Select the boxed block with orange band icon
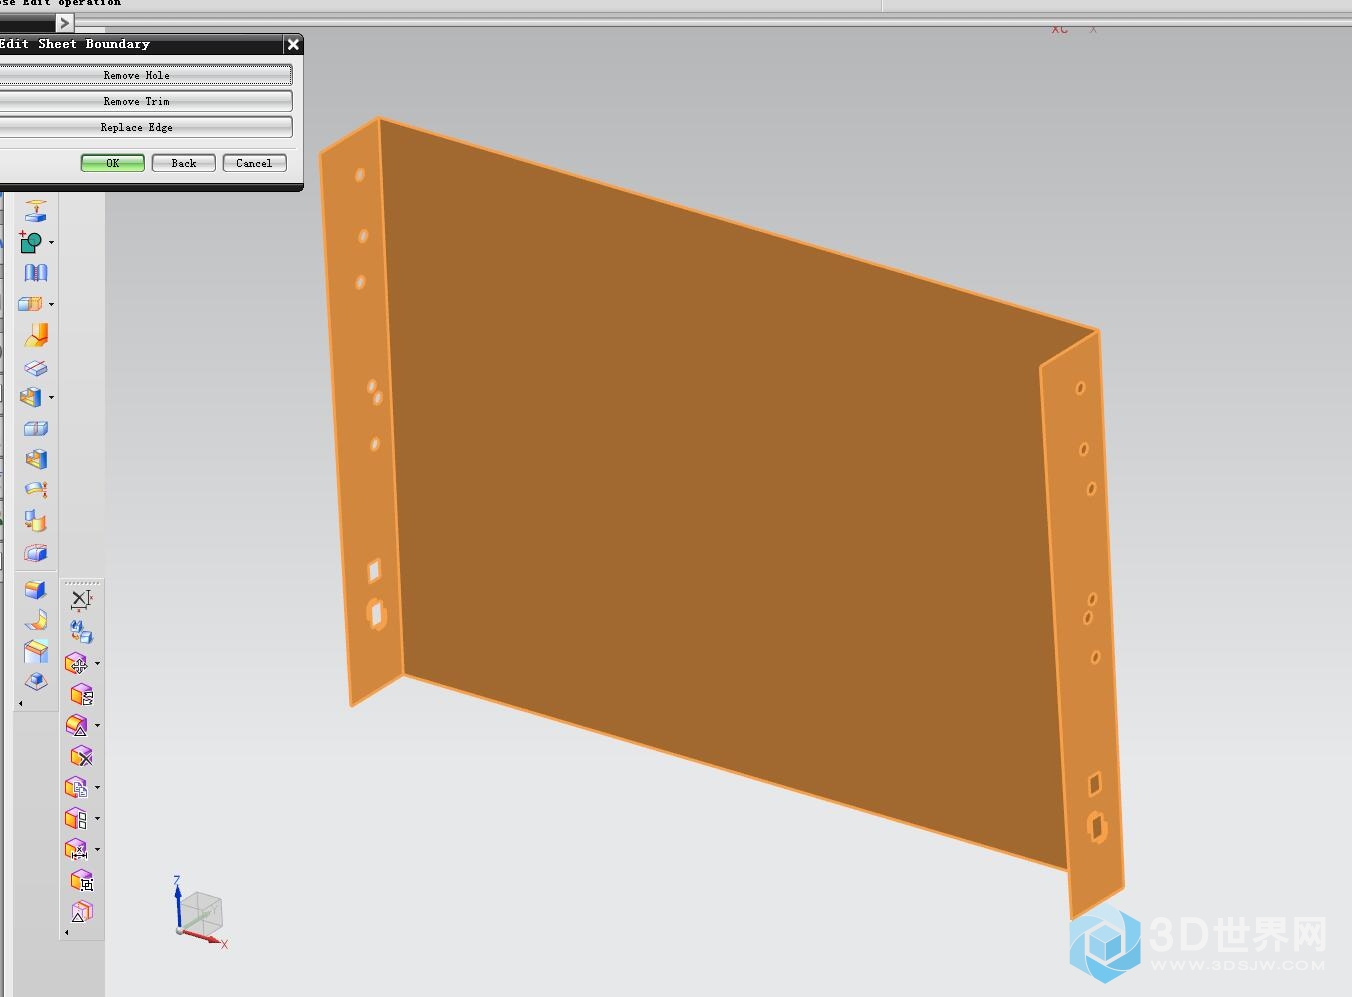This screenshot has height=997, width=1352. [36, 651]
